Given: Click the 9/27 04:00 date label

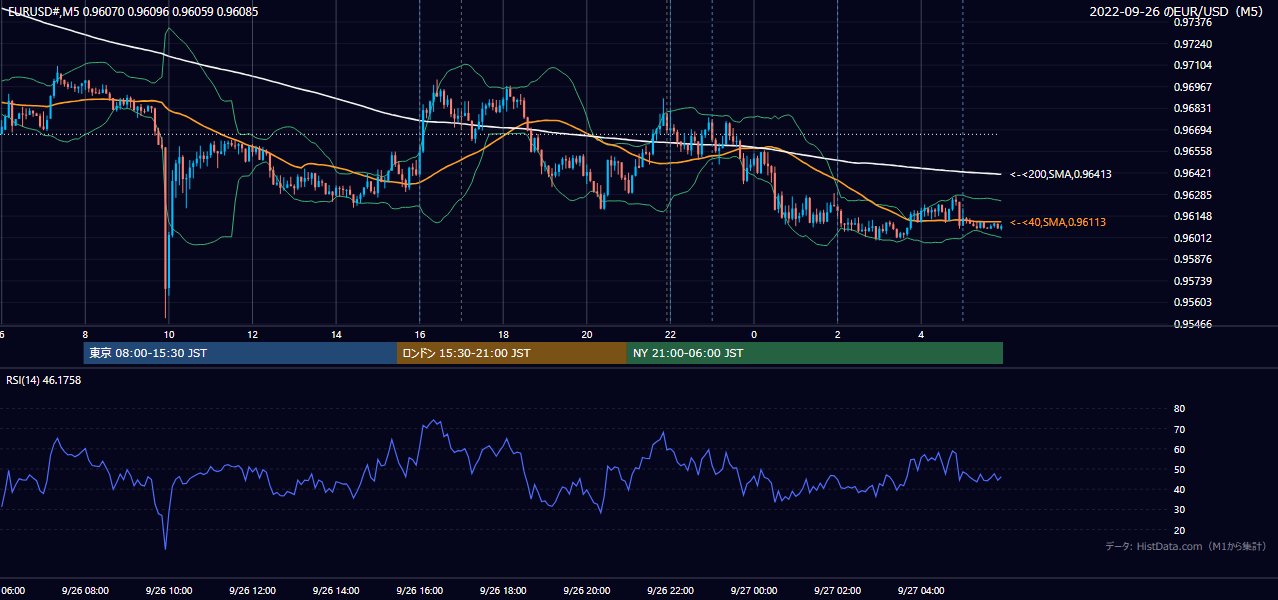Looking at the screenshot, I should coord(921,591).
